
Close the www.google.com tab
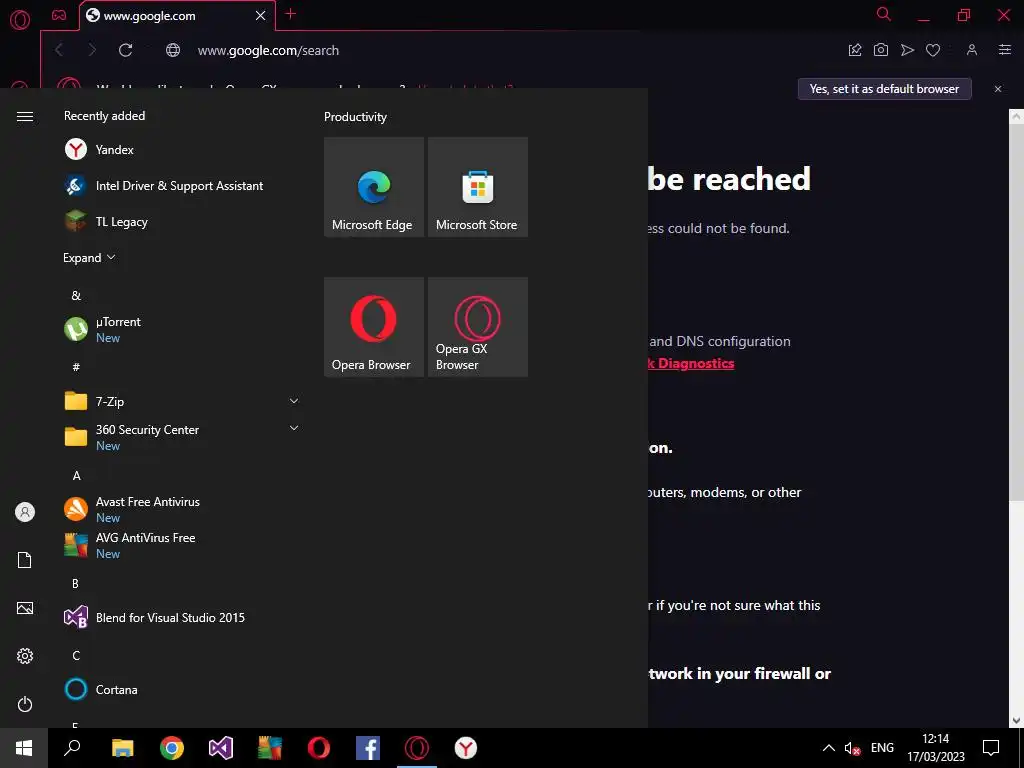(x=261, y=16)
